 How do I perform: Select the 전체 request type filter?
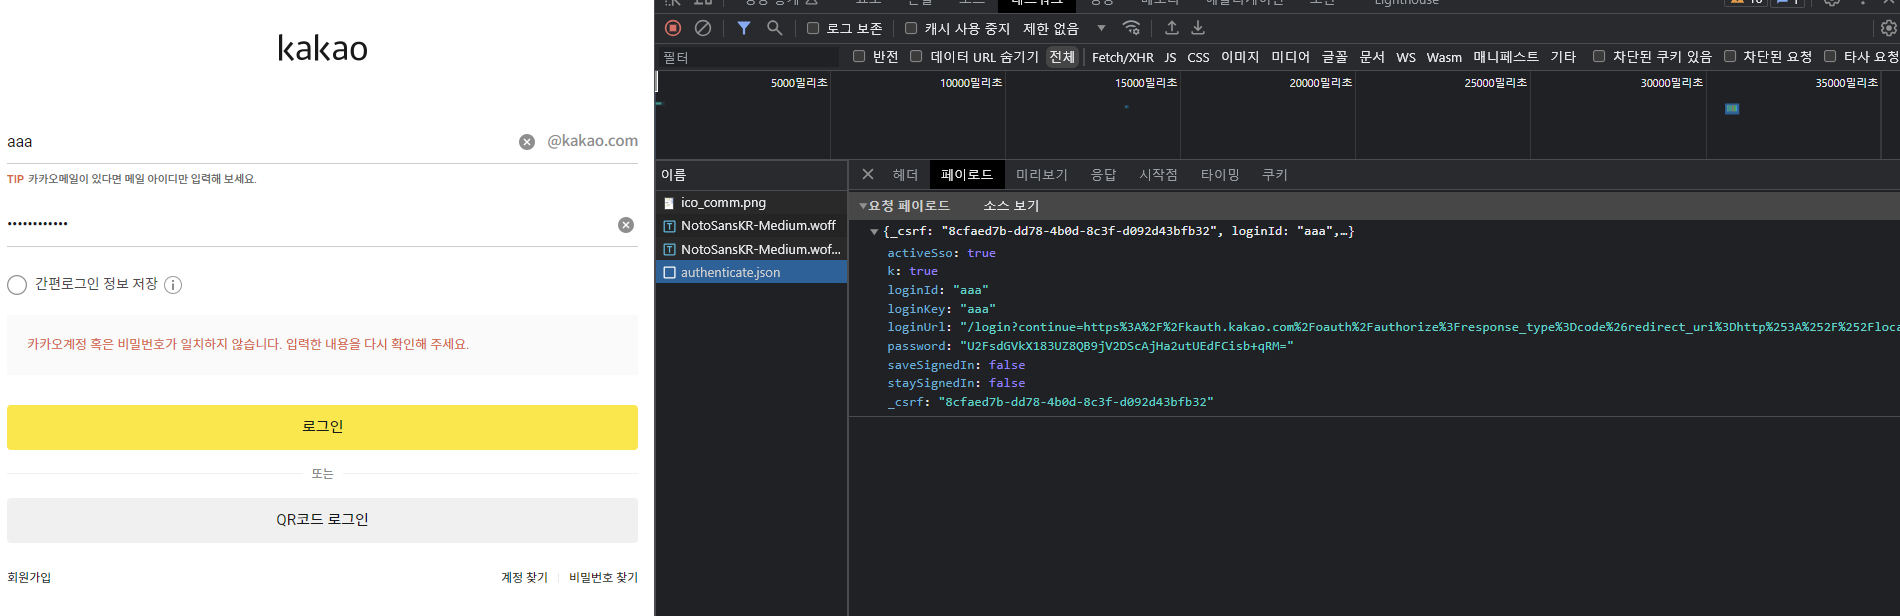[x=1062, y=57]
